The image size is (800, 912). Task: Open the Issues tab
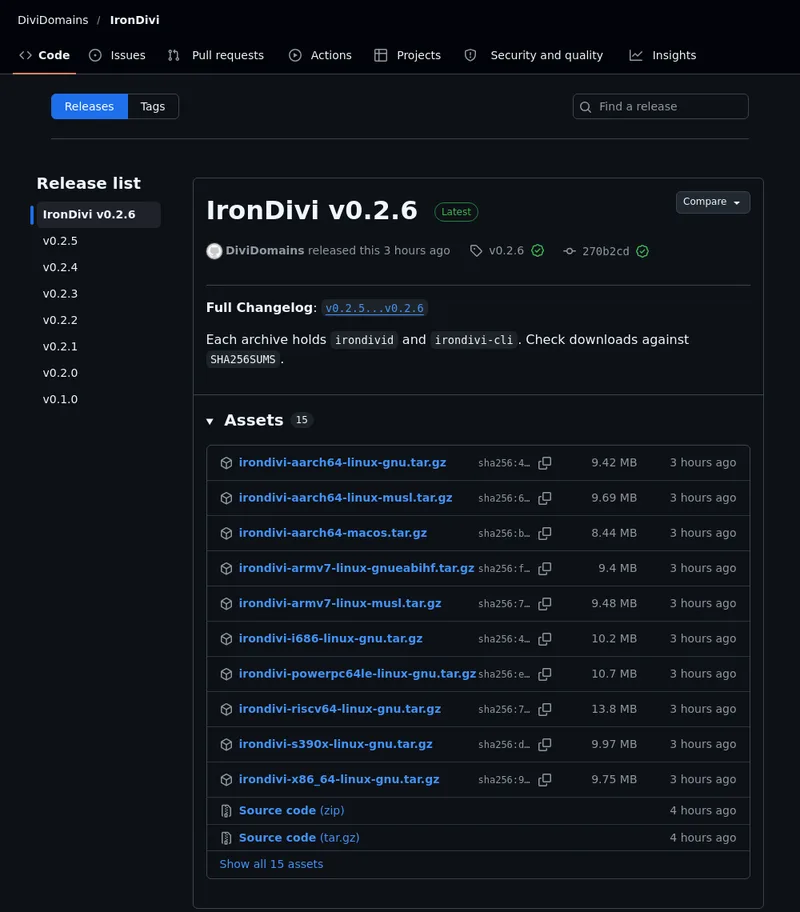click(x=117, y=55)
